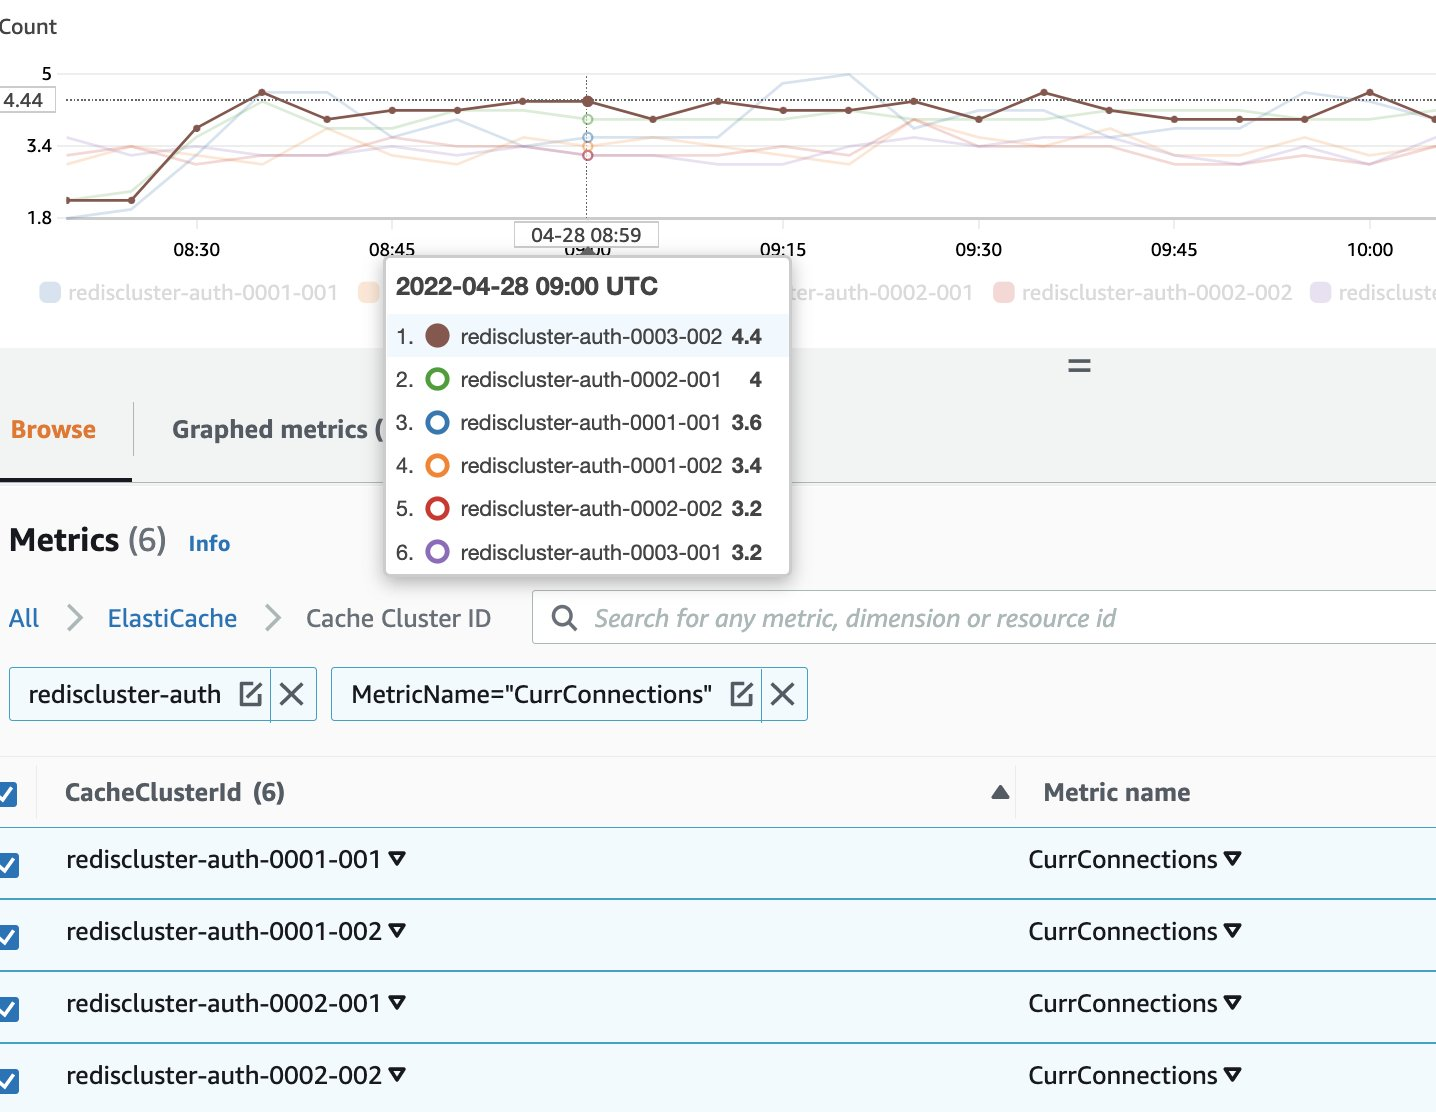This screenshot has width=1436, height=1112.
Task: Select rediscluster-auth-0002-001 in the tooltip
Action: (x=588, y=380)
